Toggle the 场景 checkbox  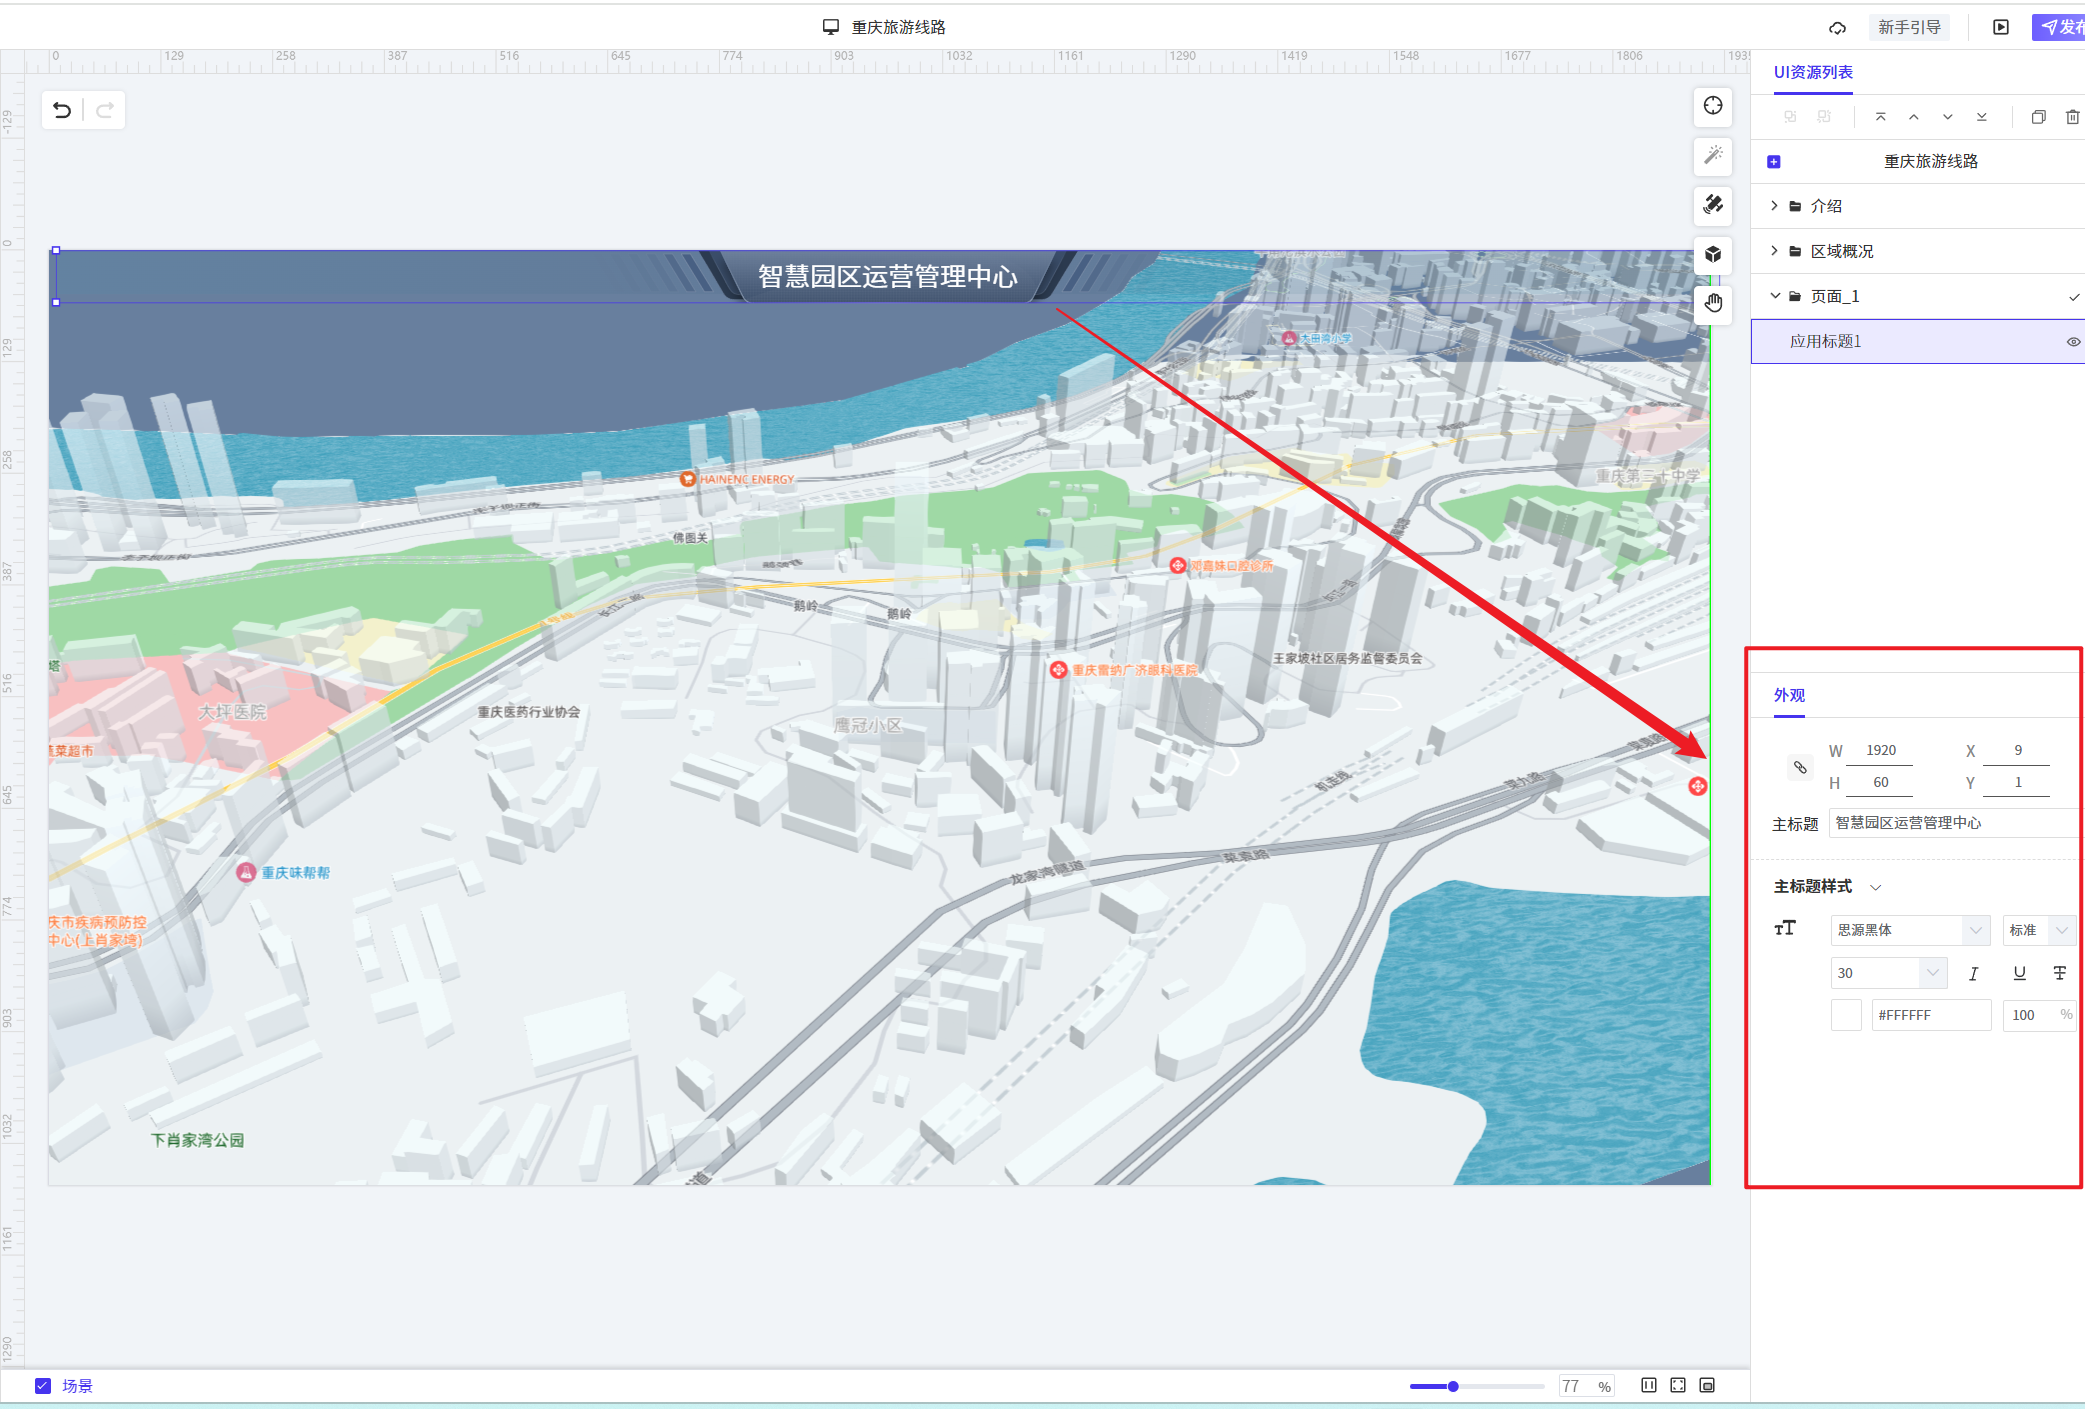(x=43, y=1386)
